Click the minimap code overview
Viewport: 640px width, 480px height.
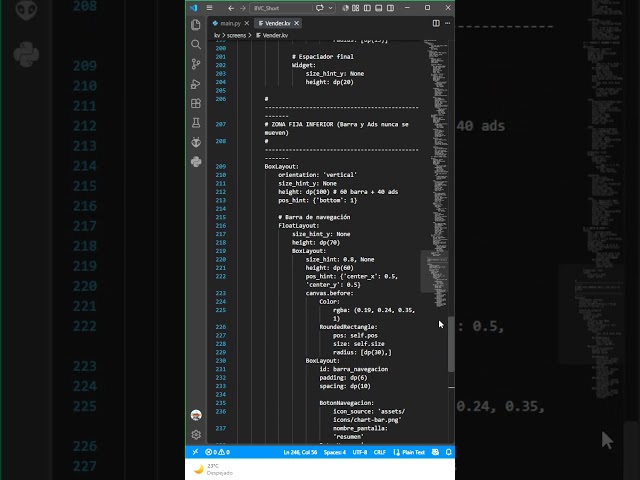point(435,171)
